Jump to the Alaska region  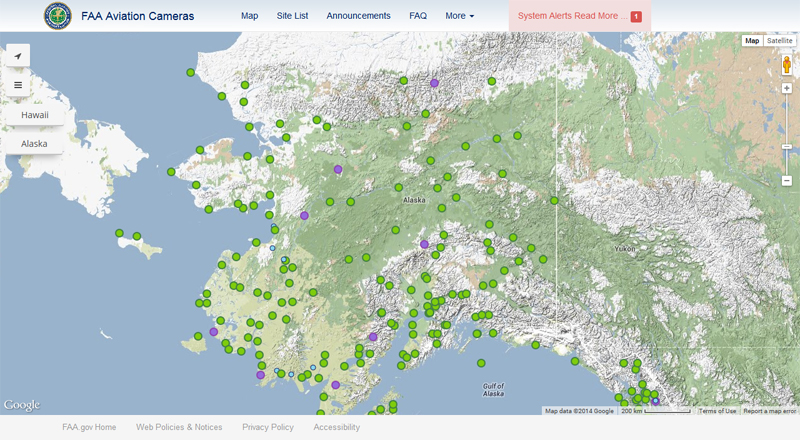[x=35, y=143]
